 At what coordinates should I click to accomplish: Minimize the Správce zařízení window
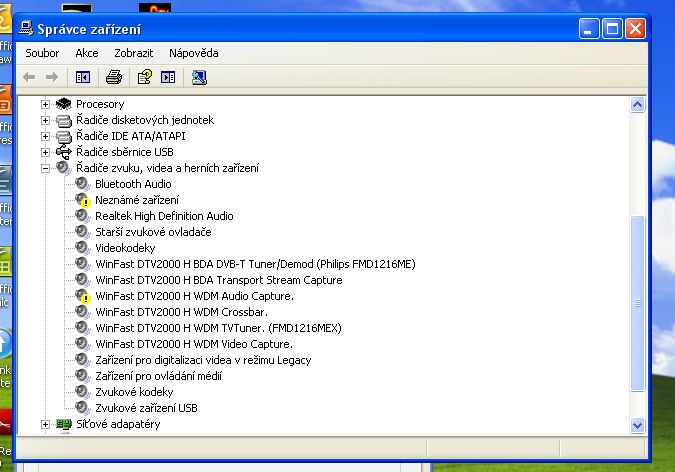coord(588,29)
